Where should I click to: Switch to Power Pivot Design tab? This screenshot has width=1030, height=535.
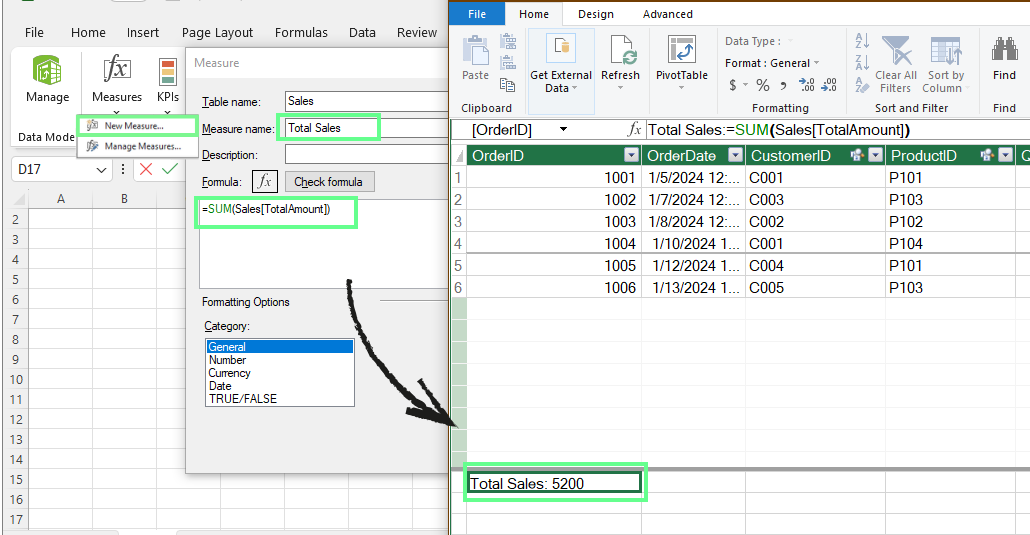coord(596,14)
